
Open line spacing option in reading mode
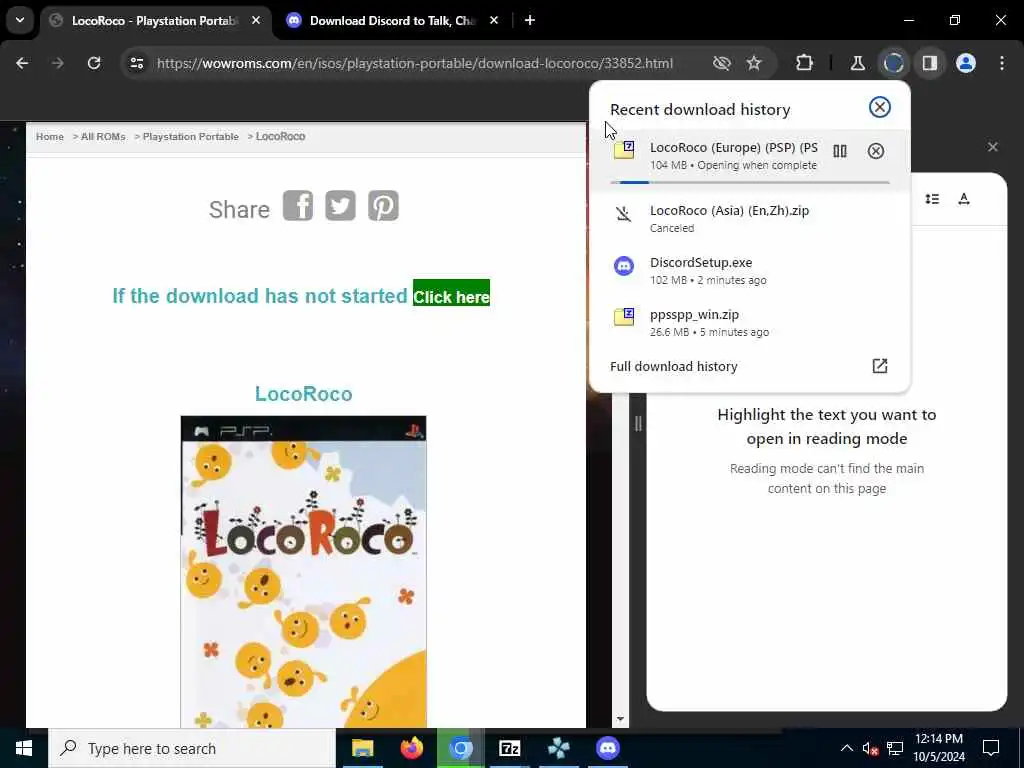(932, 199)
